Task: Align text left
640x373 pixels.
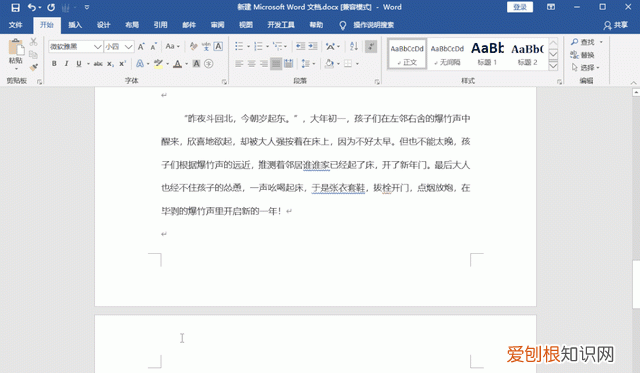Action: click(239, 64)
